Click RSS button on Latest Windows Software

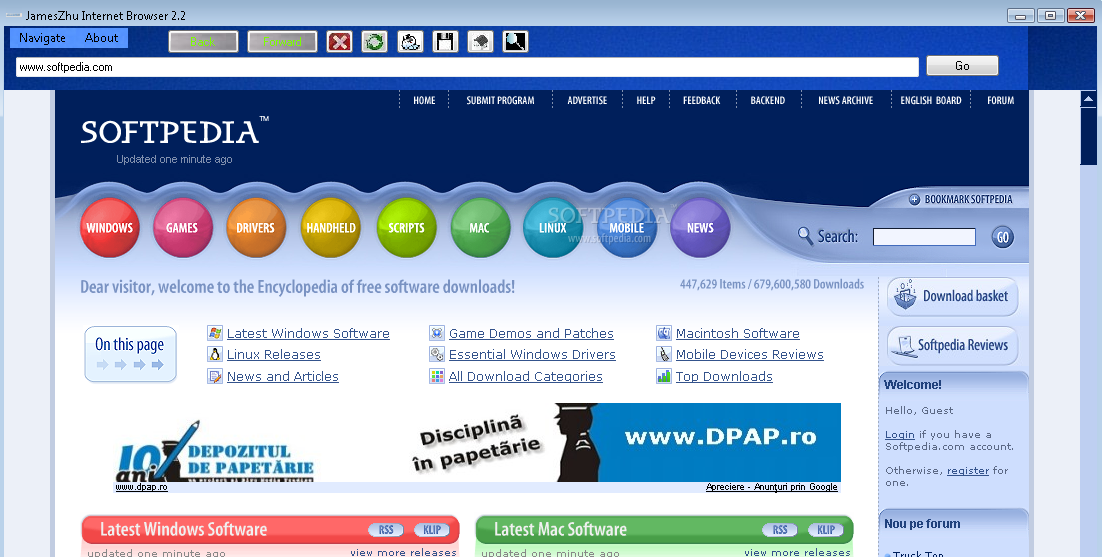click(x=386, y=530)
